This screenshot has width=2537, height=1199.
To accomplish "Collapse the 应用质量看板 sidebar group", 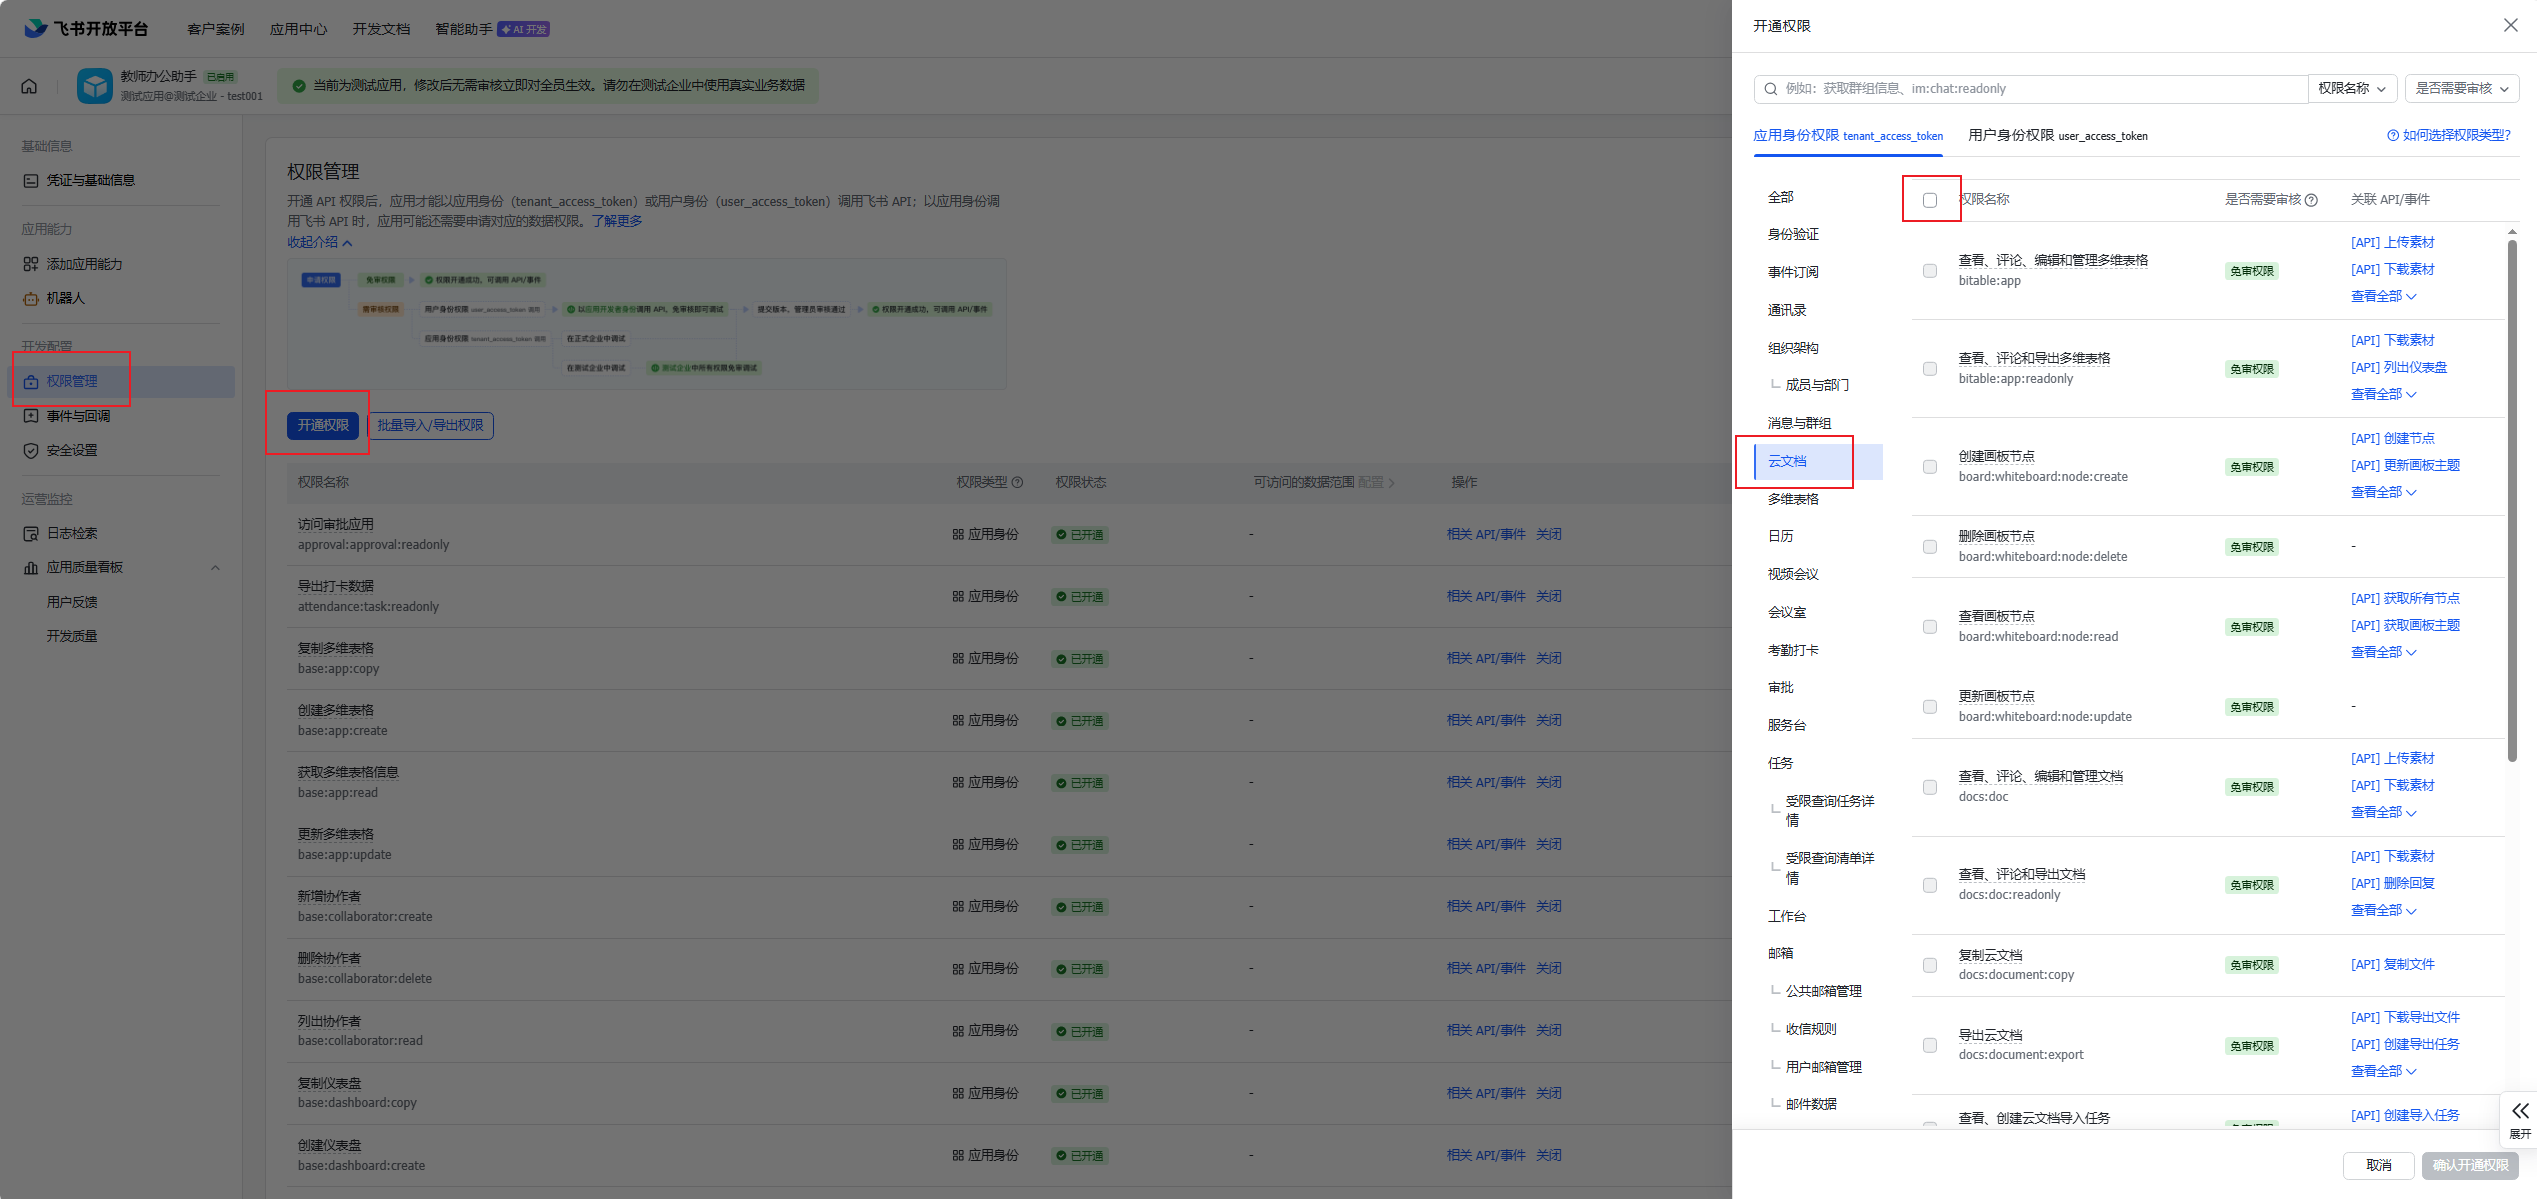I will point(215,568).
